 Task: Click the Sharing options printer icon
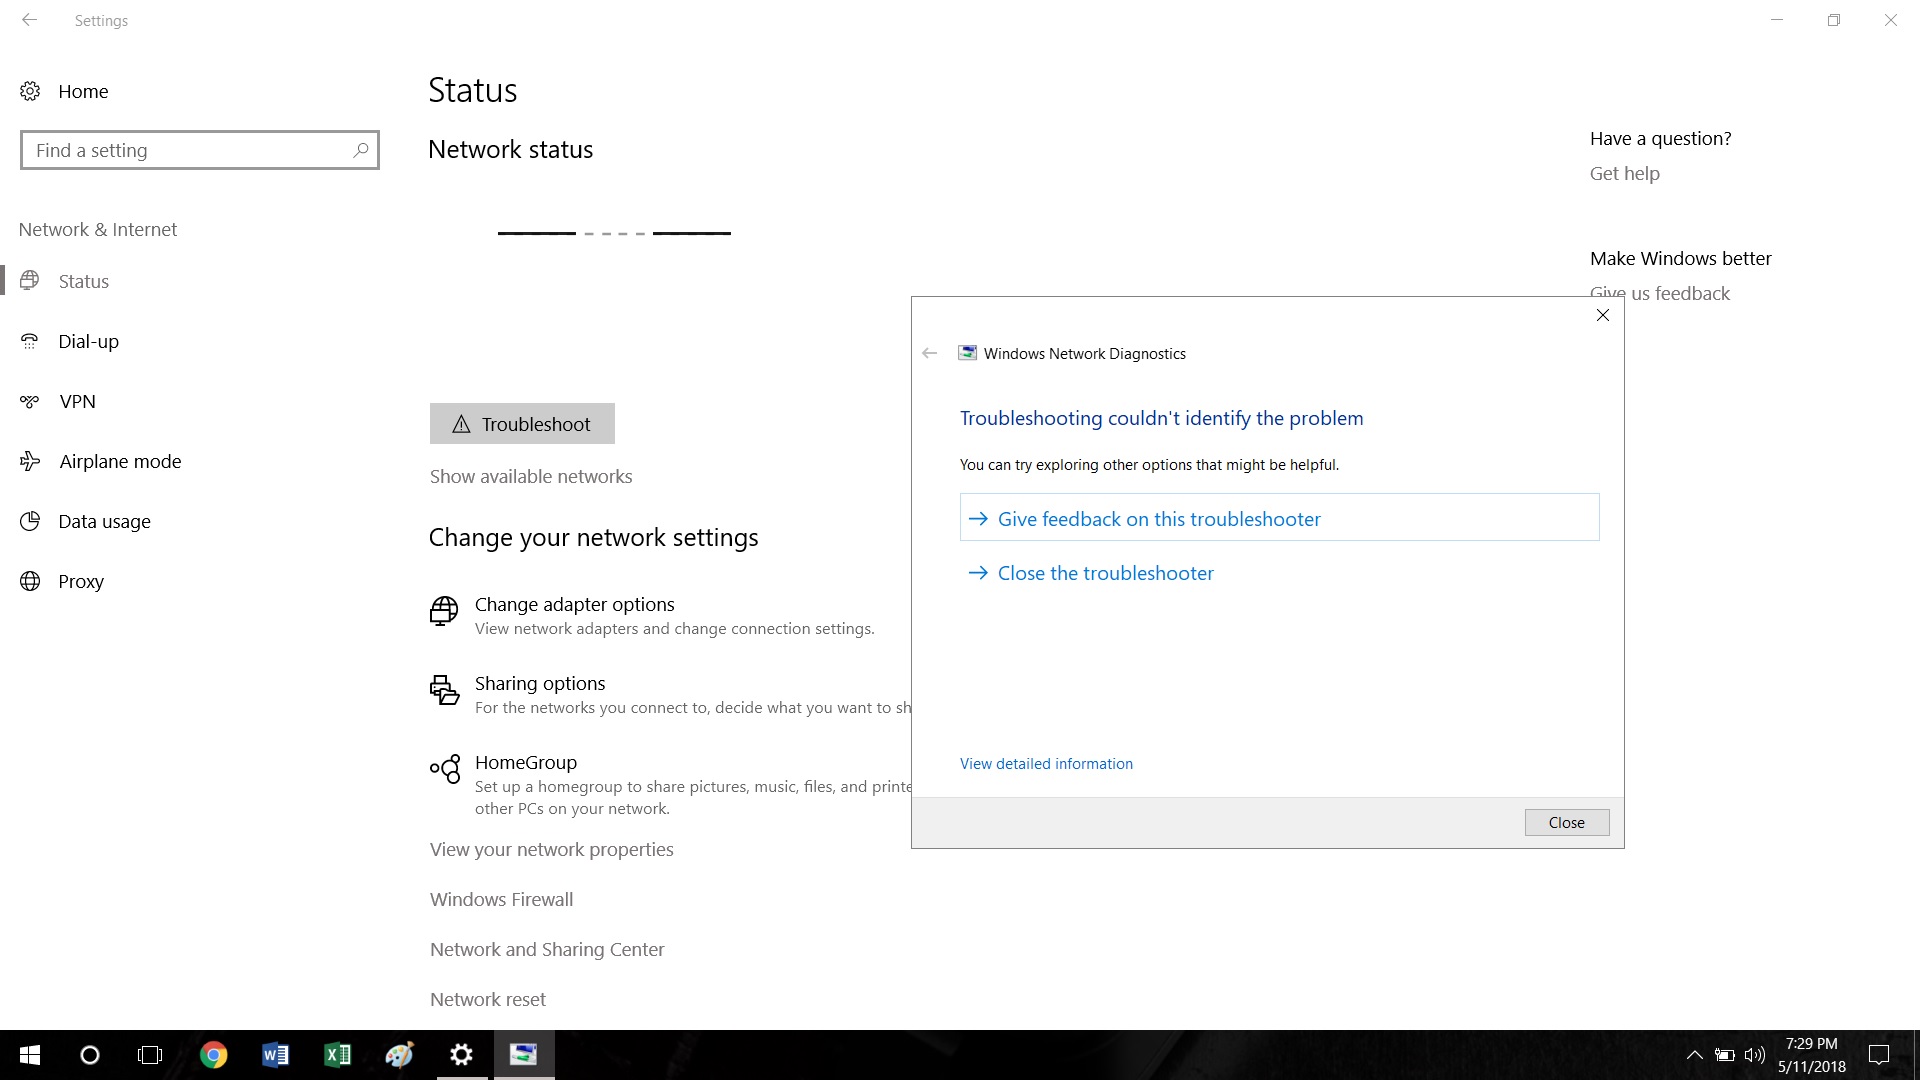click(444, 690)
